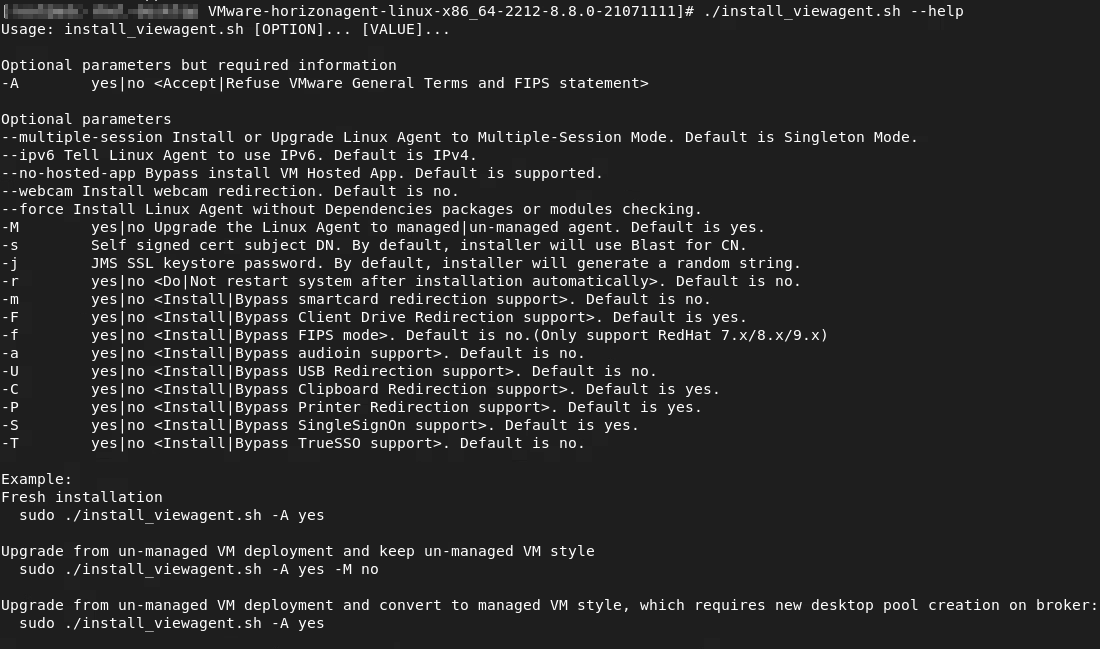1100x649 pixels.
Task: Click the -T TrueSSO support option line
Action: (x=293, y=443)
